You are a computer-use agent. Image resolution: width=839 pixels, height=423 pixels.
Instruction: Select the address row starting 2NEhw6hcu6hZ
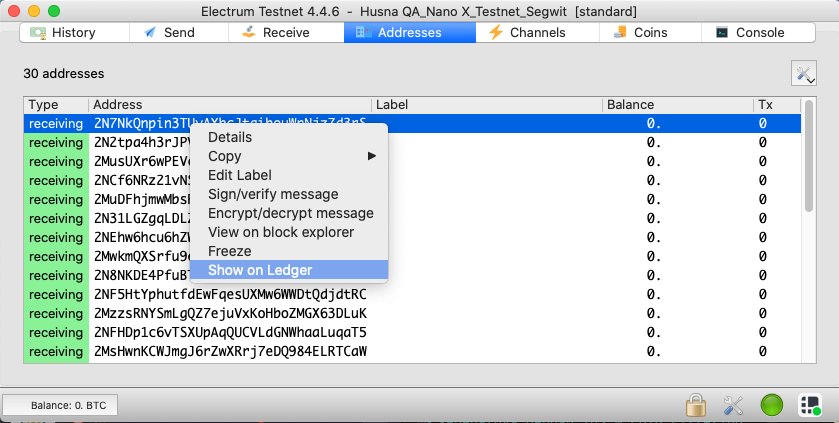[412, 237]
